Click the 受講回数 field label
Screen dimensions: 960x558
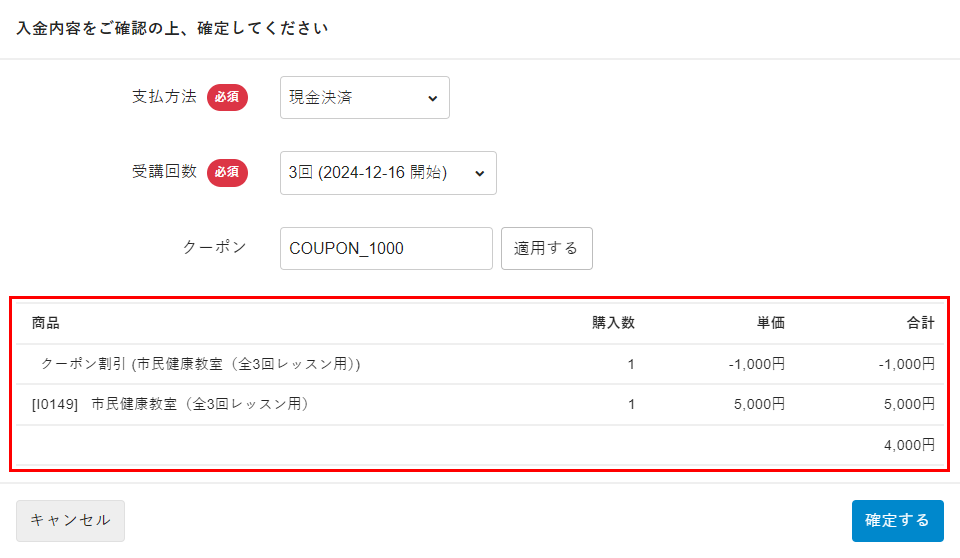tap(164, 173)
